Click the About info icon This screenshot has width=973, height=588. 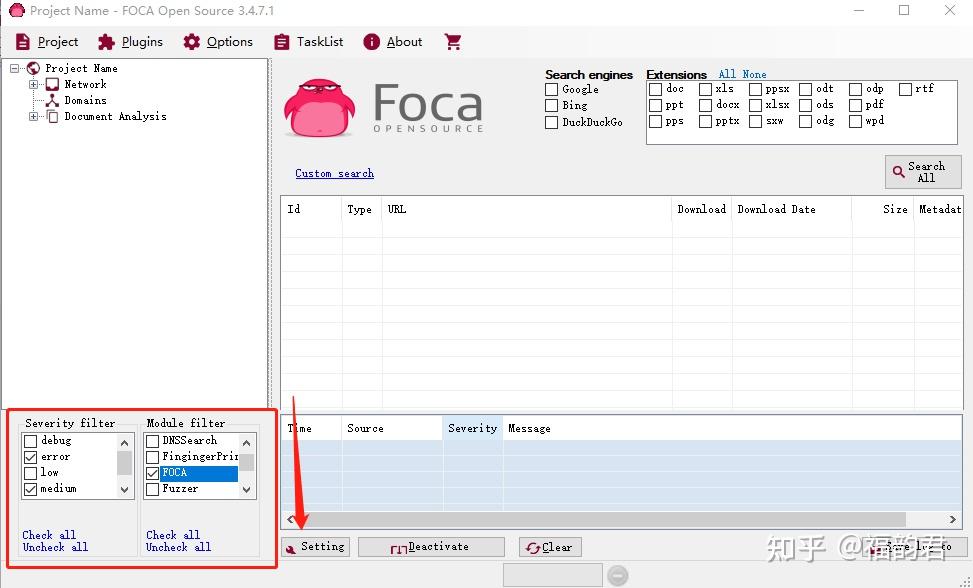tap(372, 41)
